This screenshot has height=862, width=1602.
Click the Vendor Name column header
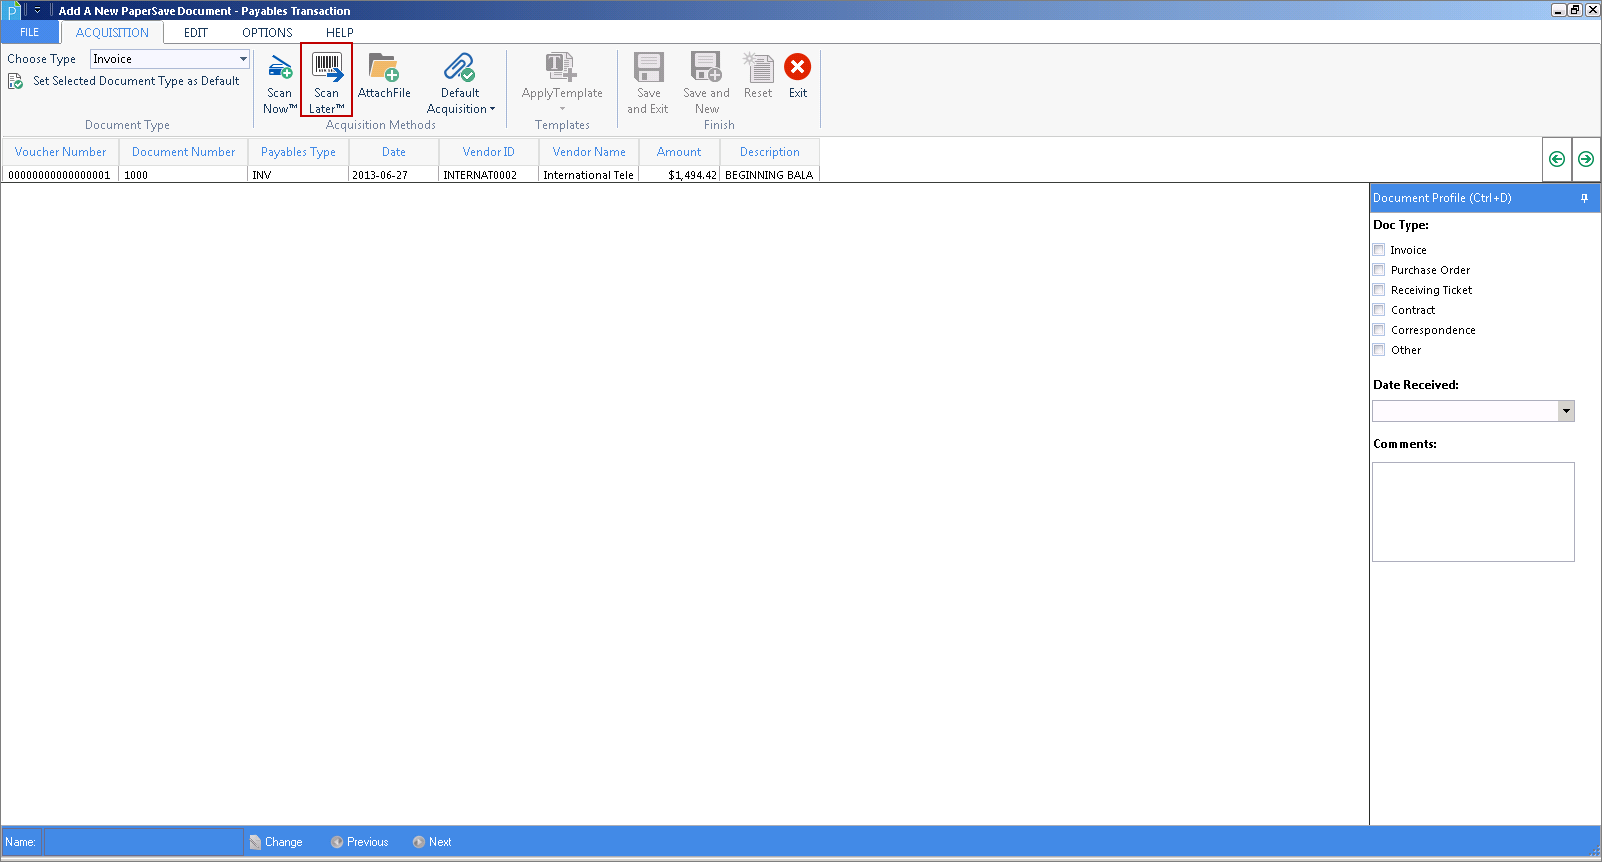tap(589, 152)
